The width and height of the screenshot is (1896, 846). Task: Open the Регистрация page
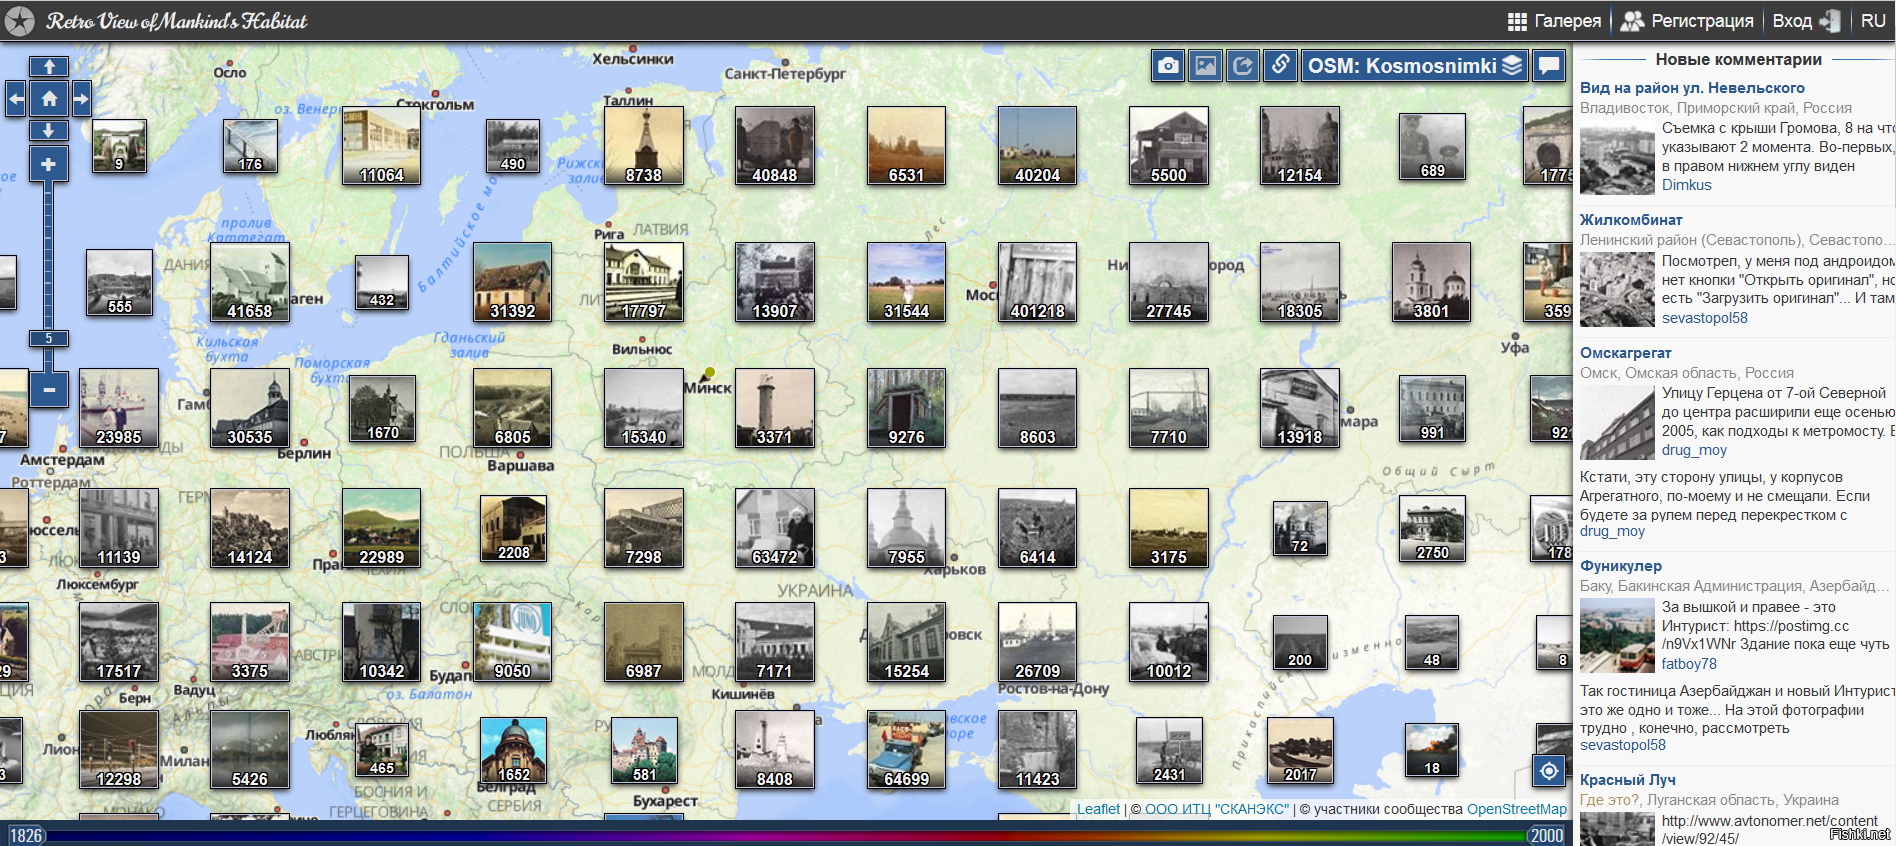(1687, 21)
